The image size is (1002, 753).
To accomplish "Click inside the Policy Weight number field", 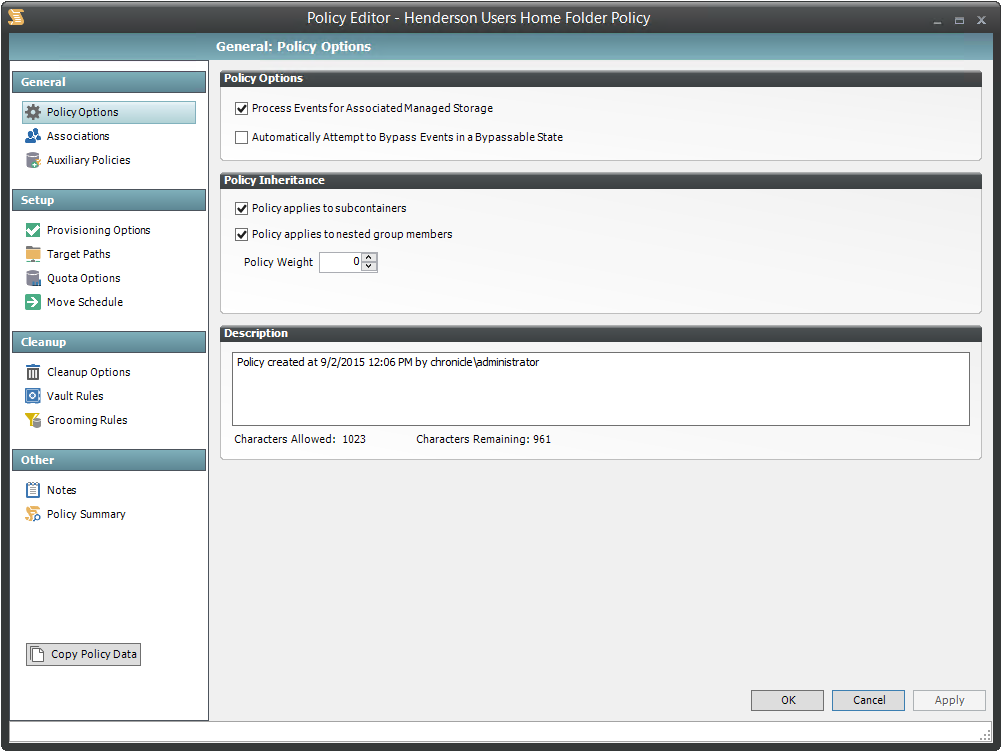I will pyautogui.click(x=341, y=262).
